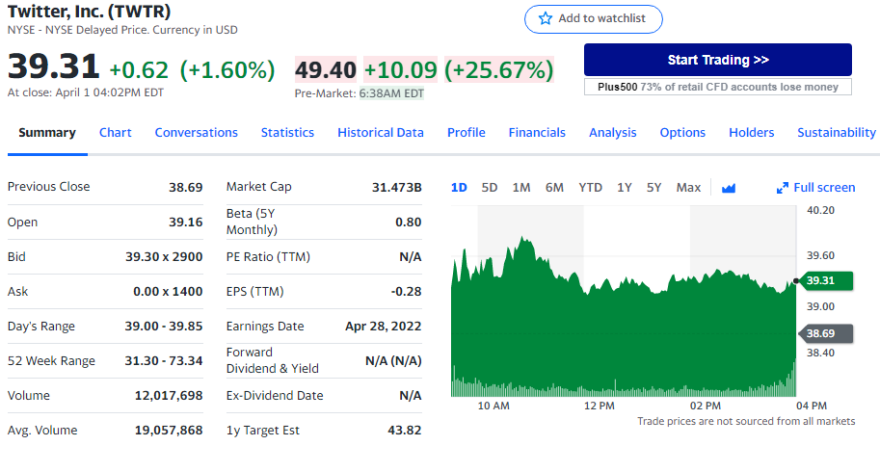Image resolution: width=880 pixels, height=472 pixels.
Task: Click the Plus500 CFD disclaimer link
Action: click(x=717, y=87)
